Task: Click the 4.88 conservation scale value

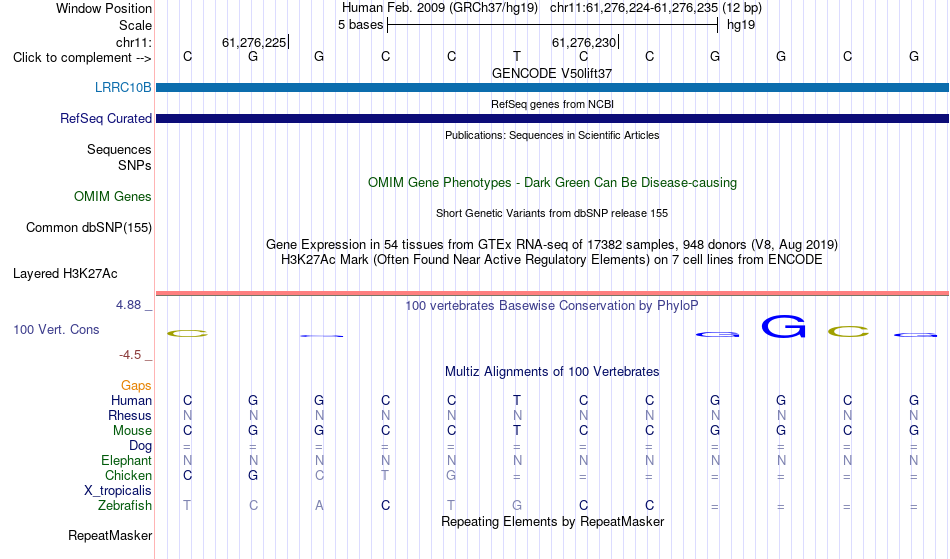Action: (128, 305)
